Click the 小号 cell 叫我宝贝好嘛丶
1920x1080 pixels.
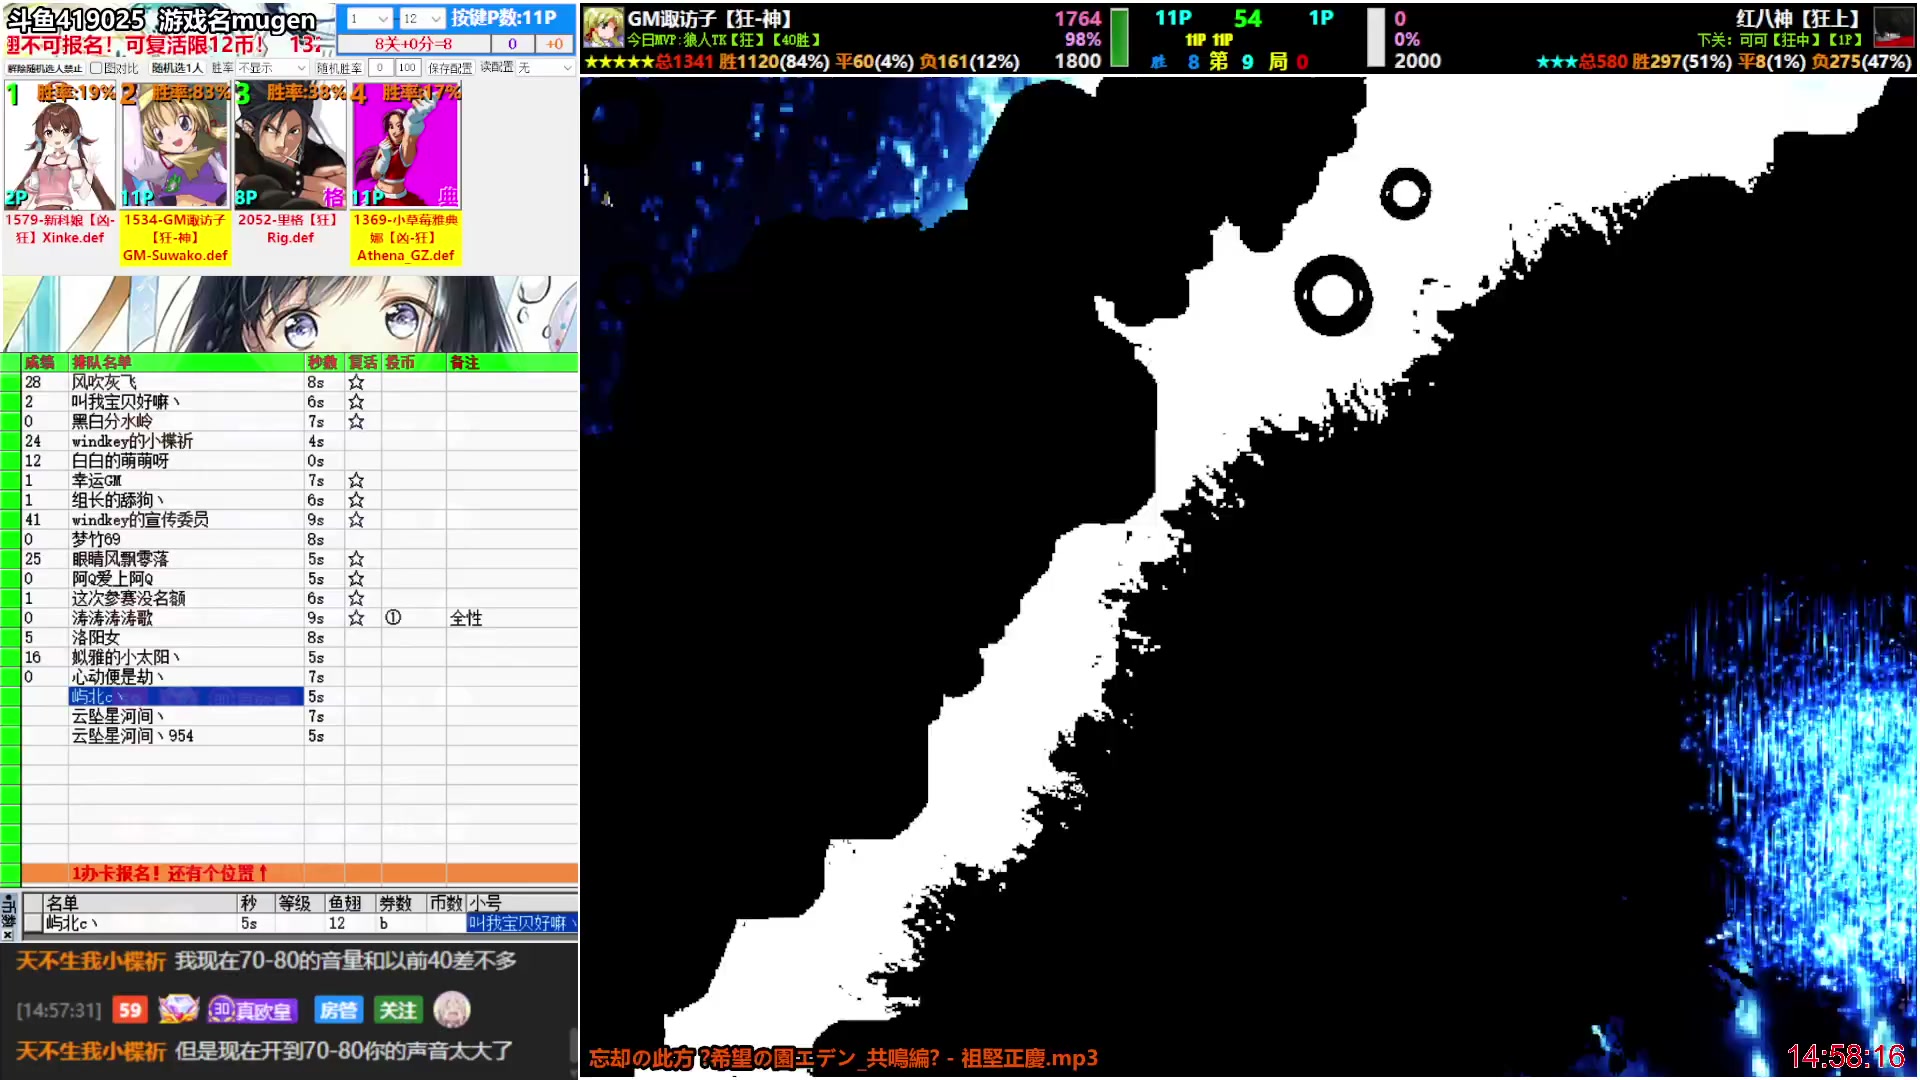point(521,923)
